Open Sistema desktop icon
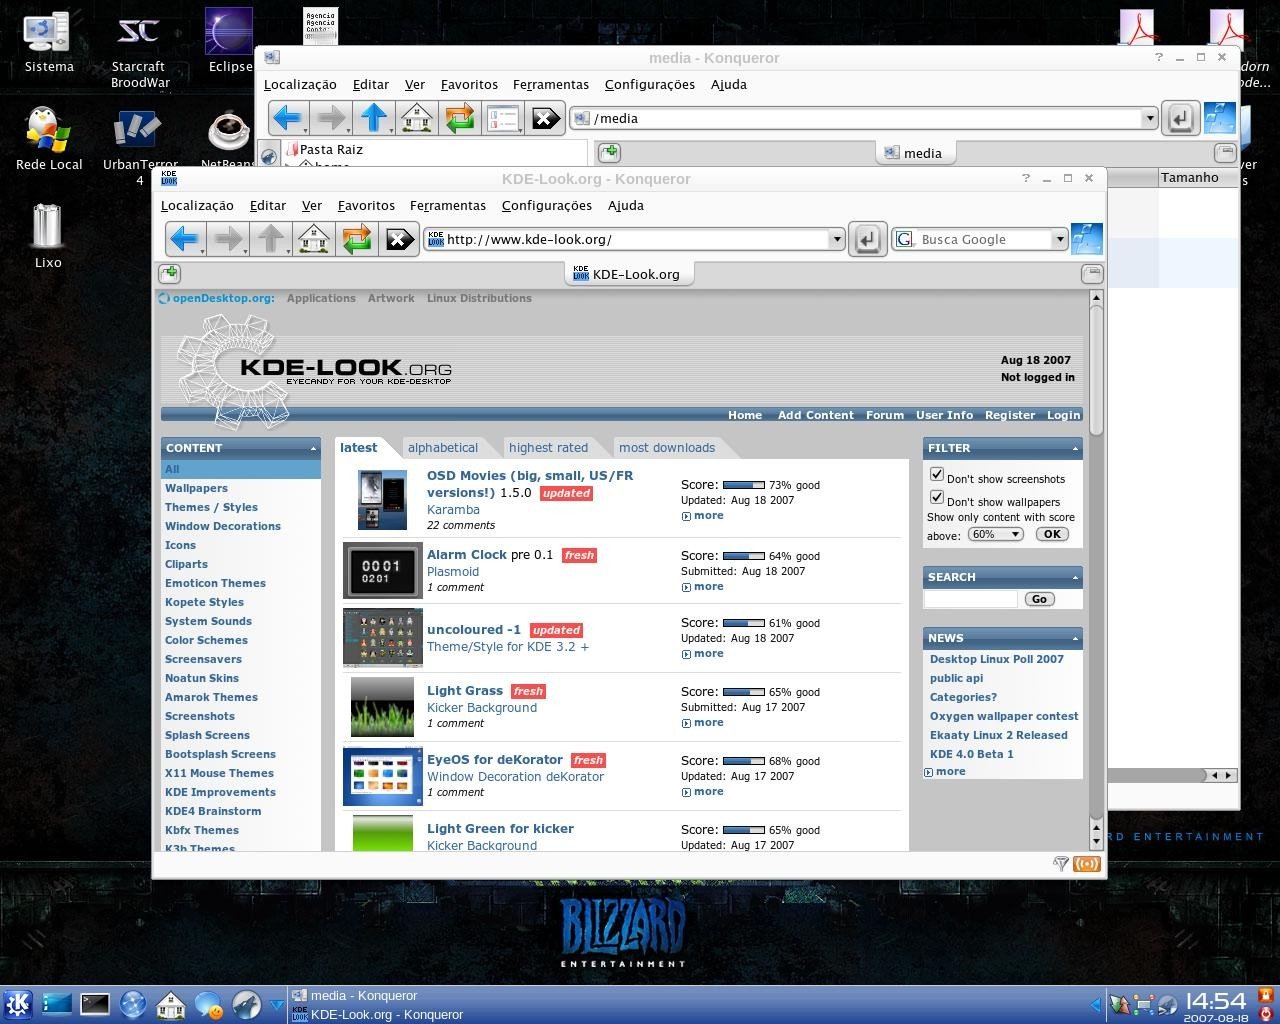 48,44
